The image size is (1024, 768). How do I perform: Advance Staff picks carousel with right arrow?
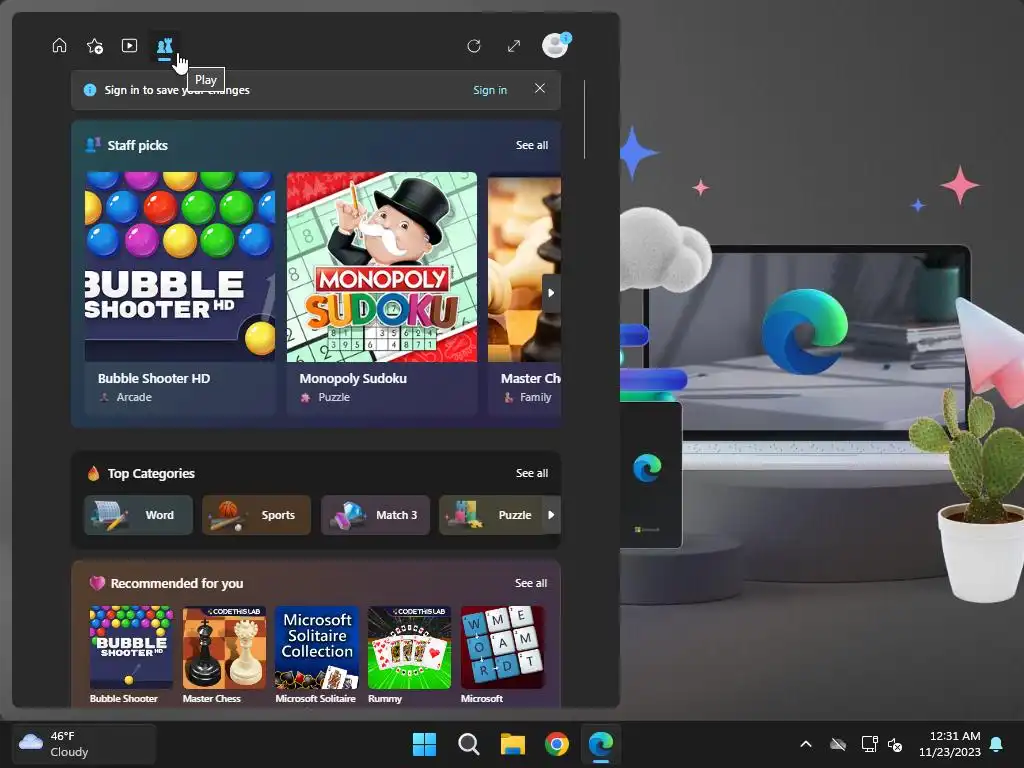(x=551, y=293)
